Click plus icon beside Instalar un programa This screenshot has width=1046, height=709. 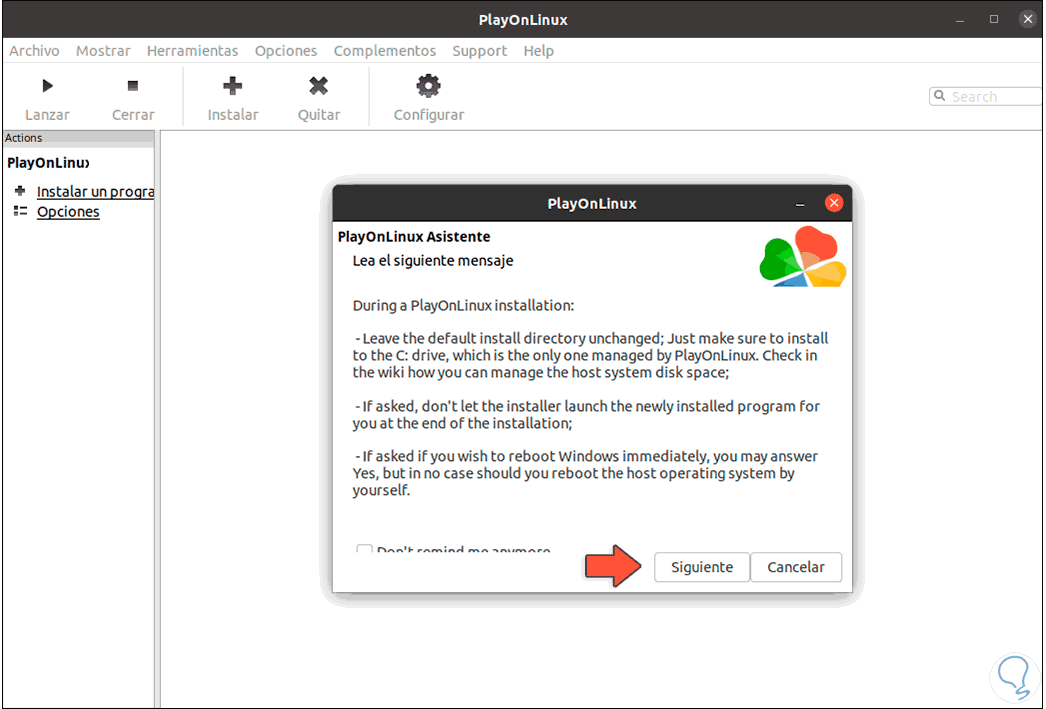point(20,191)
